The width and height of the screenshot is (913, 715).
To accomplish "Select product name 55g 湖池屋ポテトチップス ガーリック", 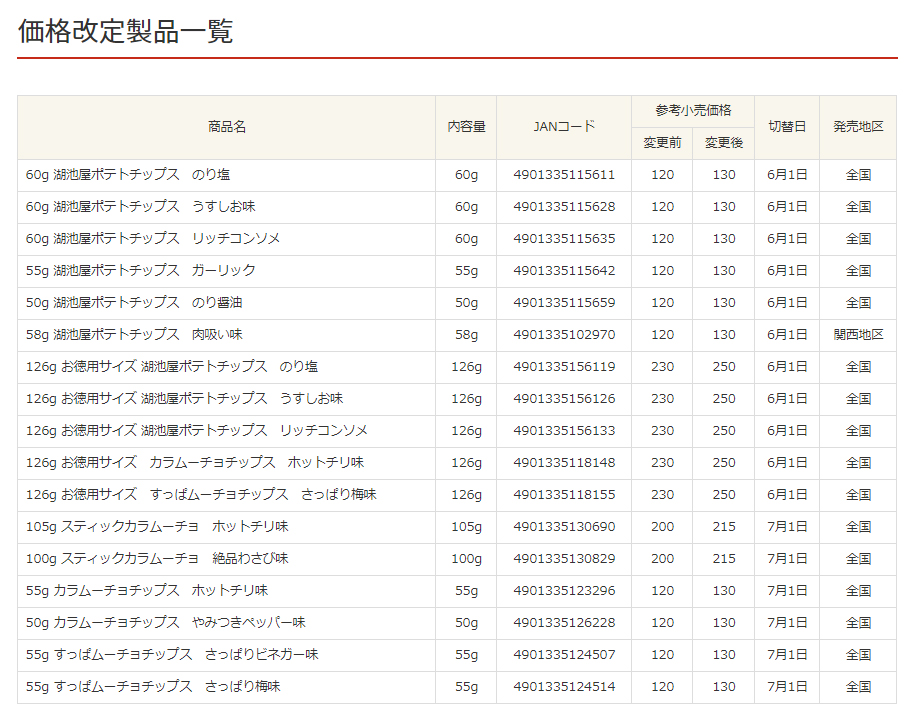I will (x=140, y=271).
